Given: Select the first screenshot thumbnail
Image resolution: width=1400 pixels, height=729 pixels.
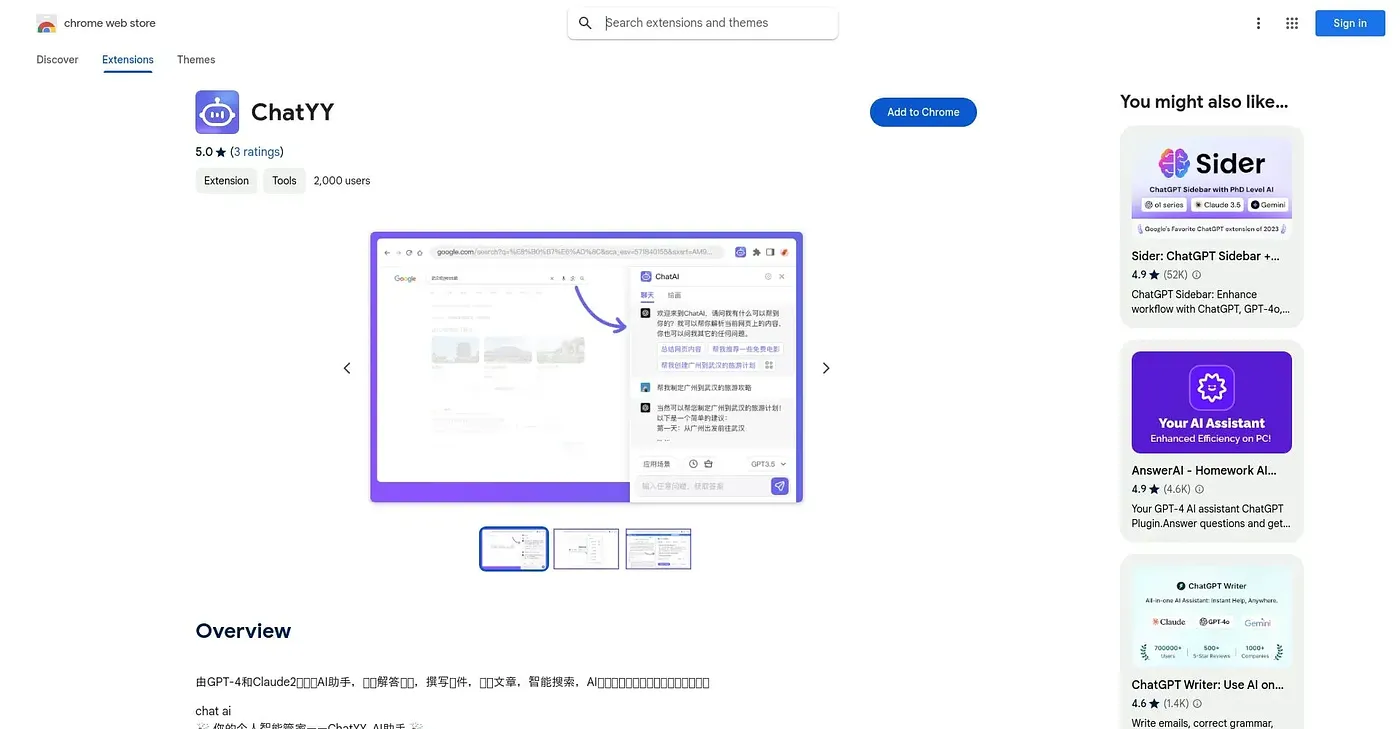Looking at the screenshot, I should 514,549.
